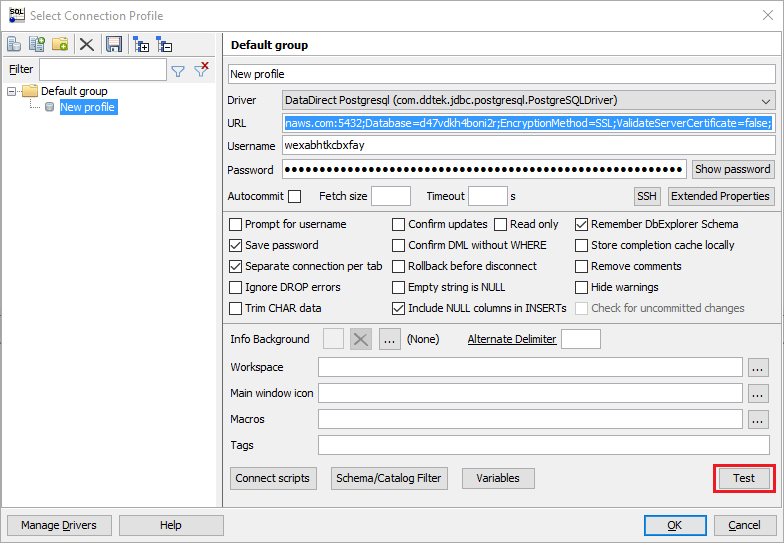Browse for a Workspace file
The height and width of the screenshot is (543, 784).
click(x=758, y=367)
